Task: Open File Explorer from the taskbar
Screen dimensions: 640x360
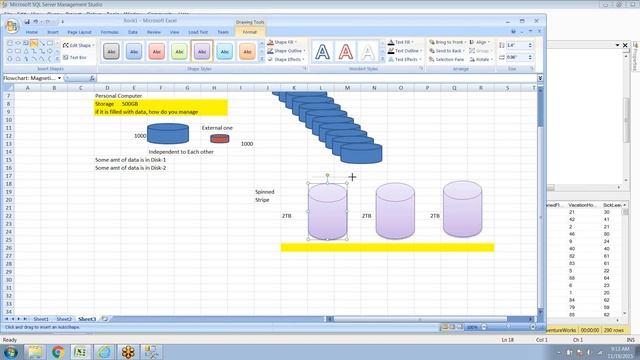Action: tap(35, 351)
